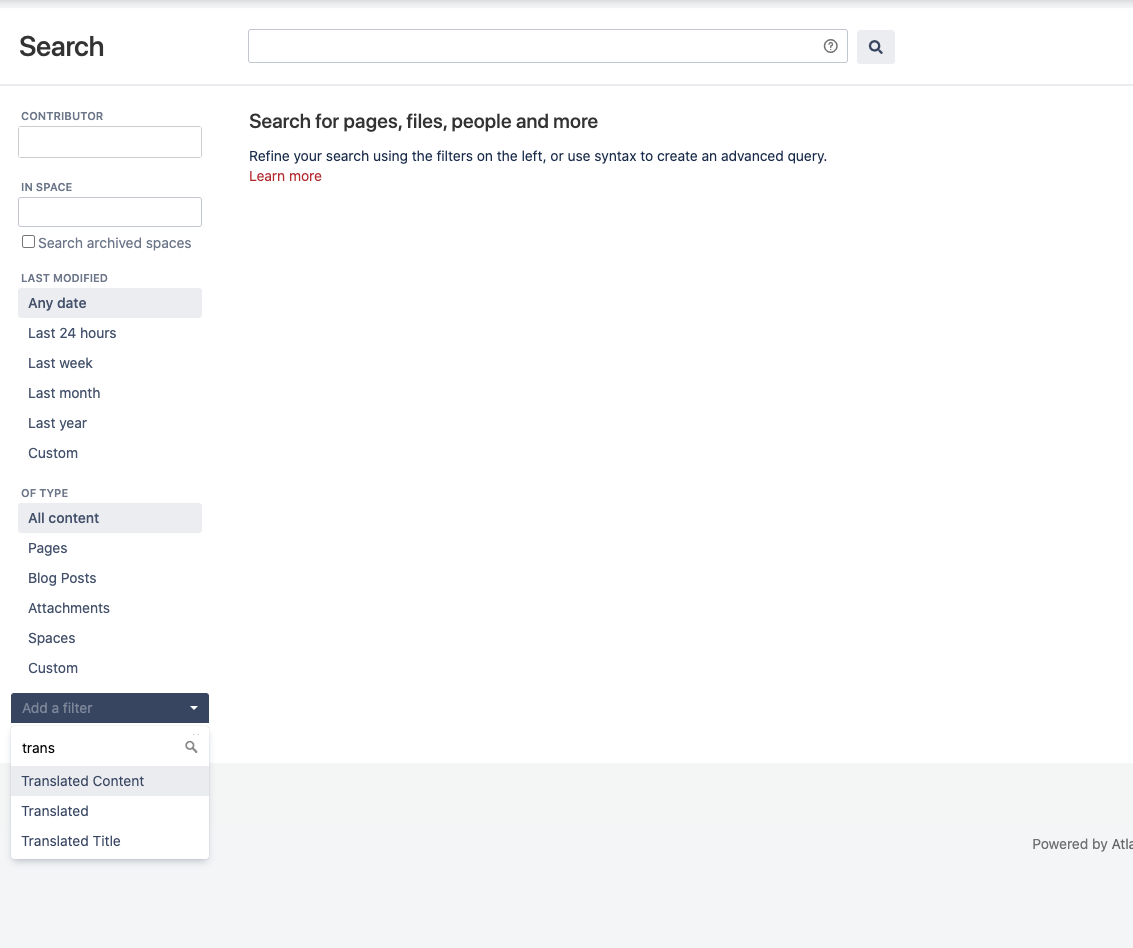Focus the Contributor input field
1133x948 pixels.
[110, 142]
